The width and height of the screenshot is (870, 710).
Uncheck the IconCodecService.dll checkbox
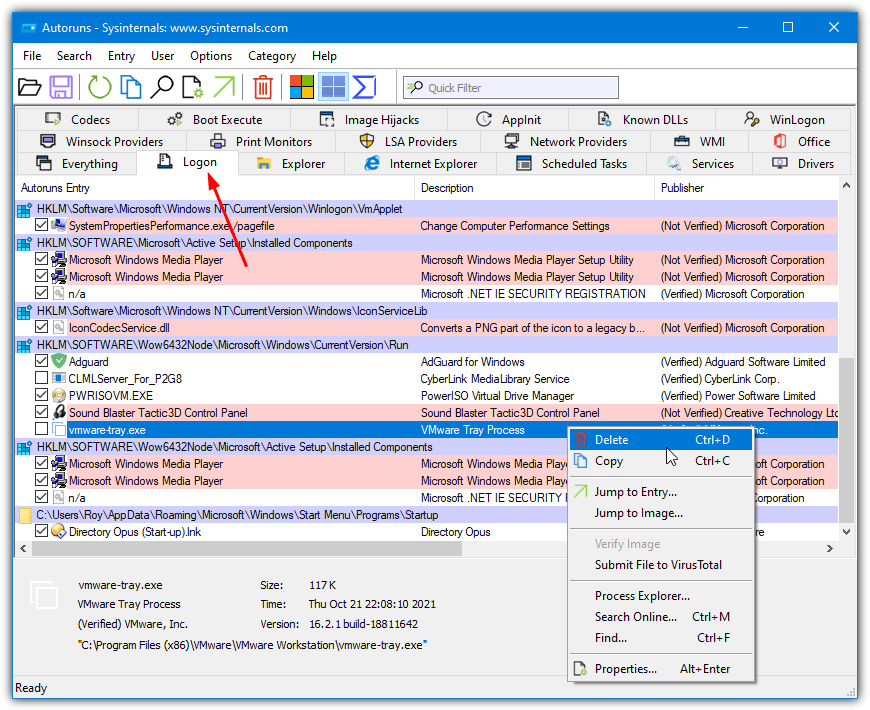(x=41, y=327)
